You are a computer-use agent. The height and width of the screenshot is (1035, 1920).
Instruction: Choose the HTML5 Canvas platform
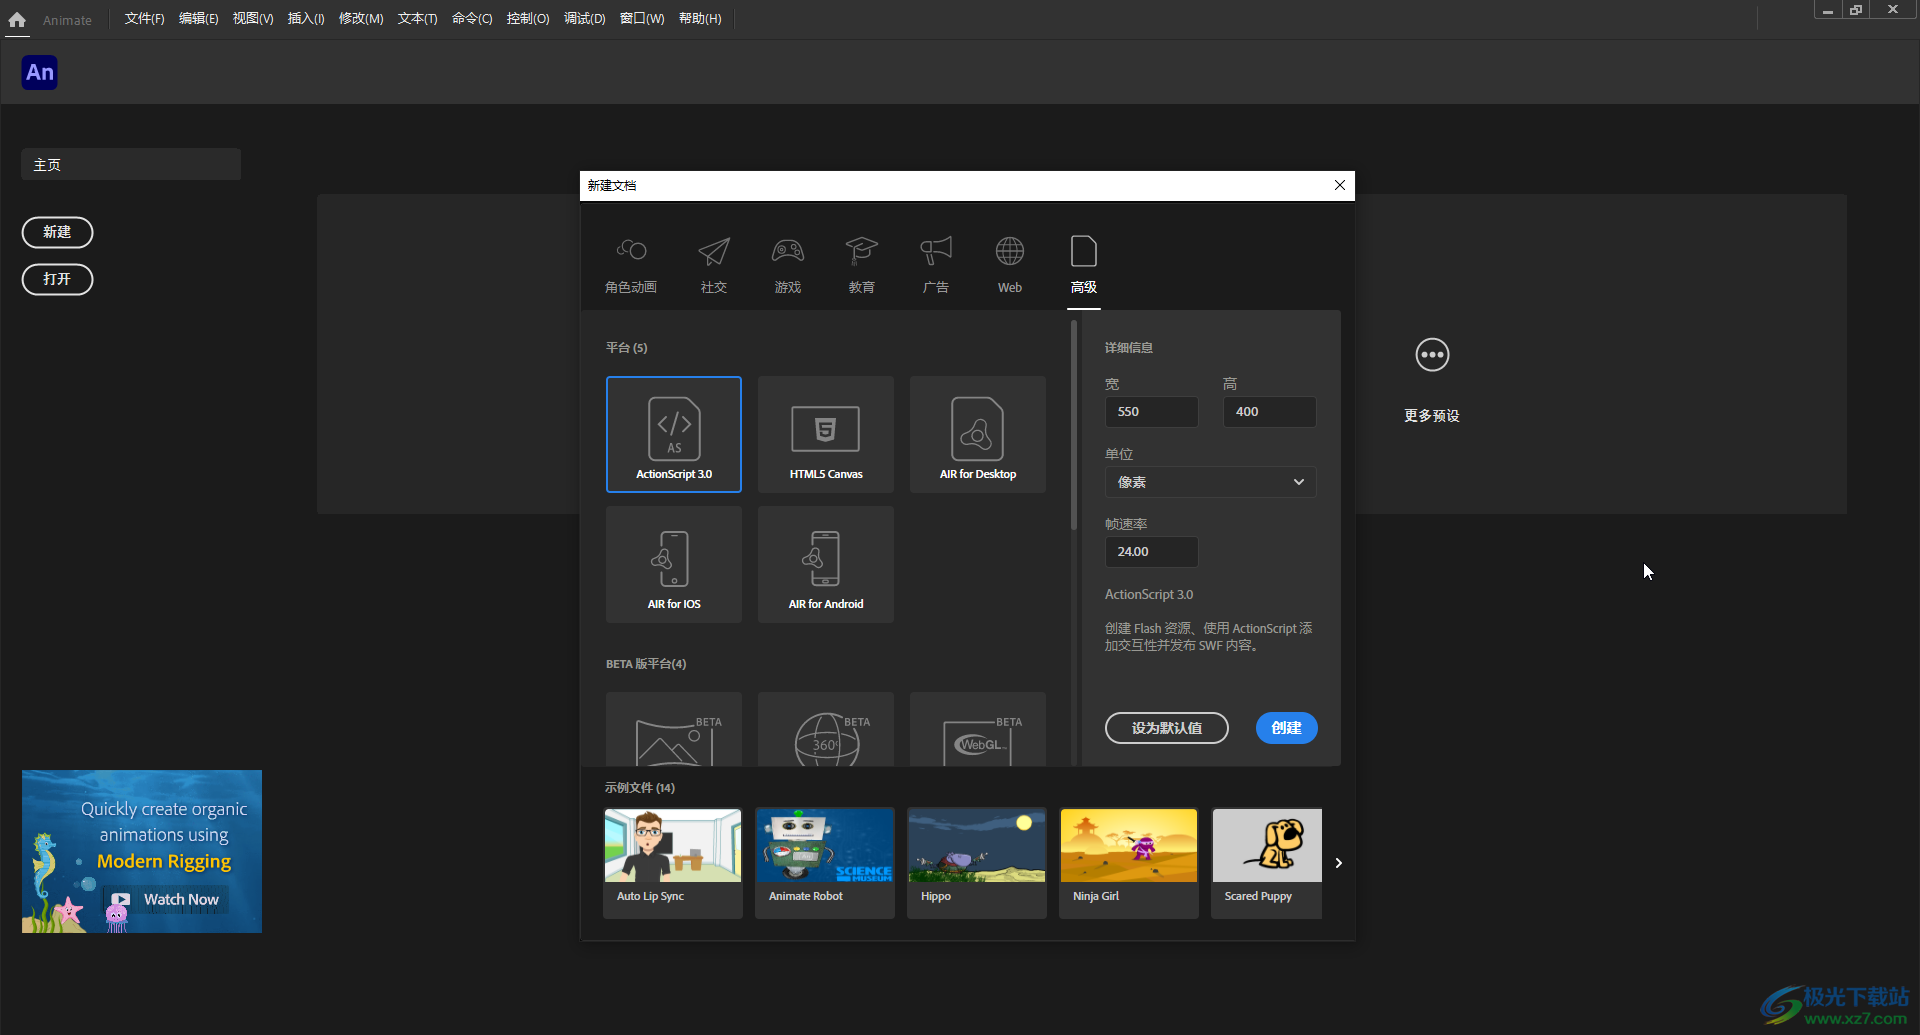coord(826,434)
